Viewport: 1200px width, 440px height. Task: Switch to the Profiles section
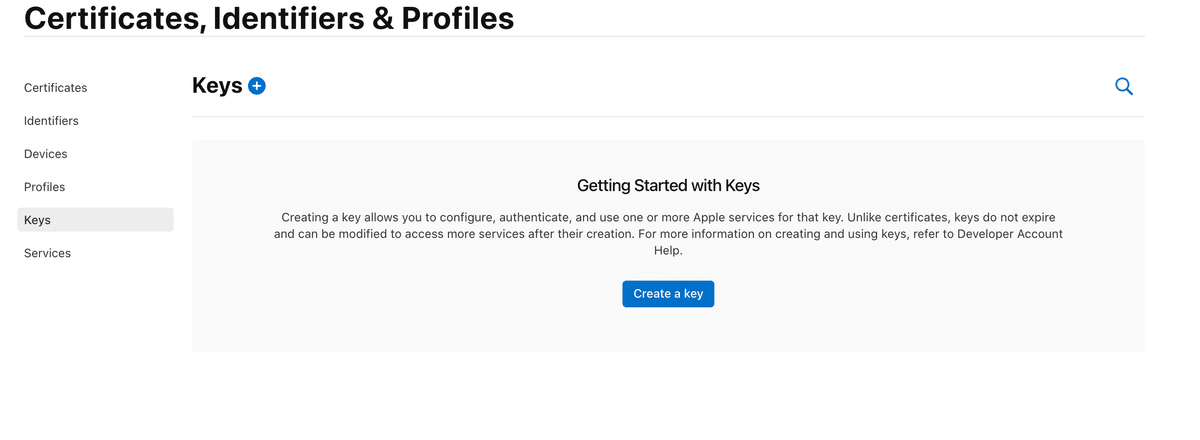pos(45,187)
